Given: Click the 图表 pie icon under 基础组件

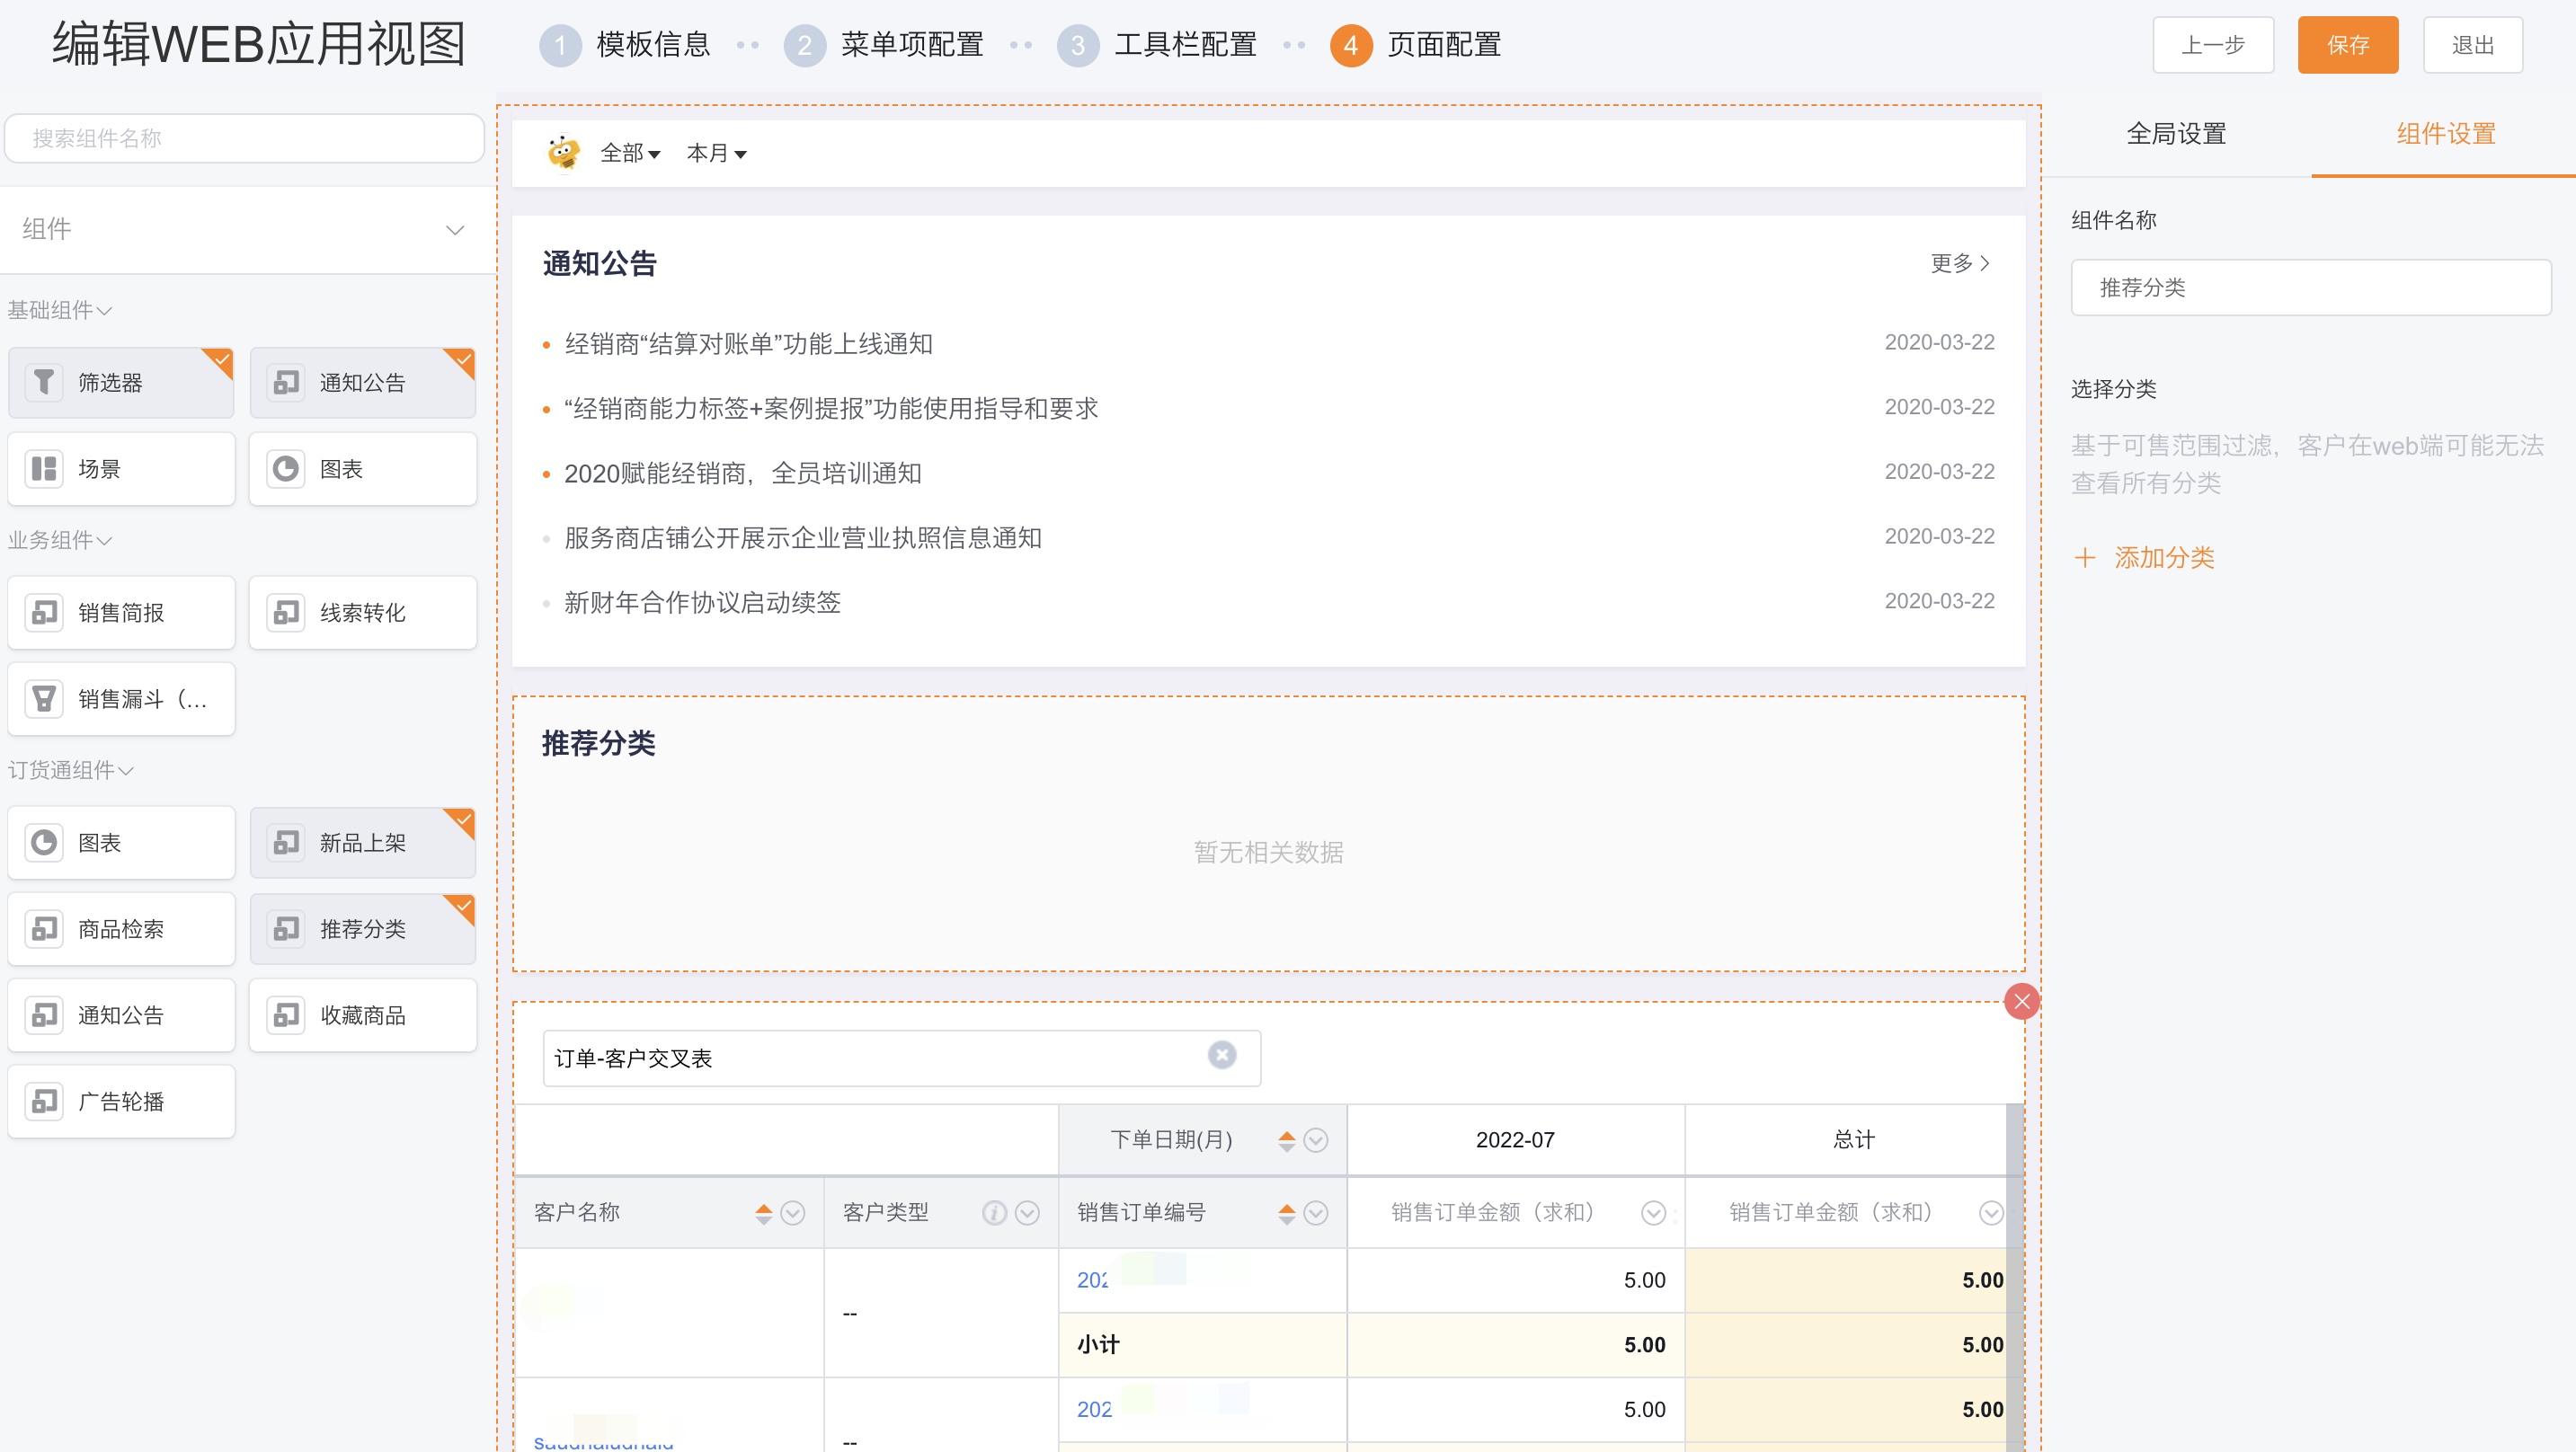Looking at the screenshot, I should coord(286,468).
